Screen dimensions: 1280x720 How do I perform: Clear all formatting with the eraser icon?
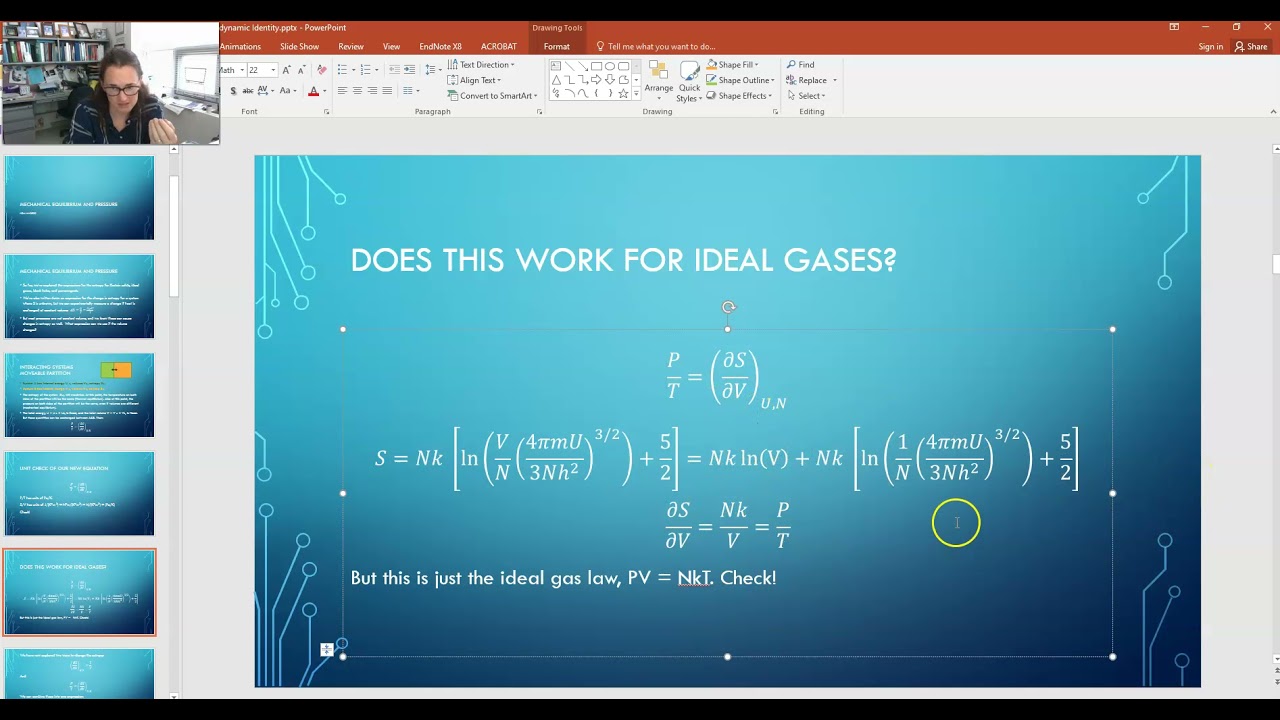click(x=321, y=70)
